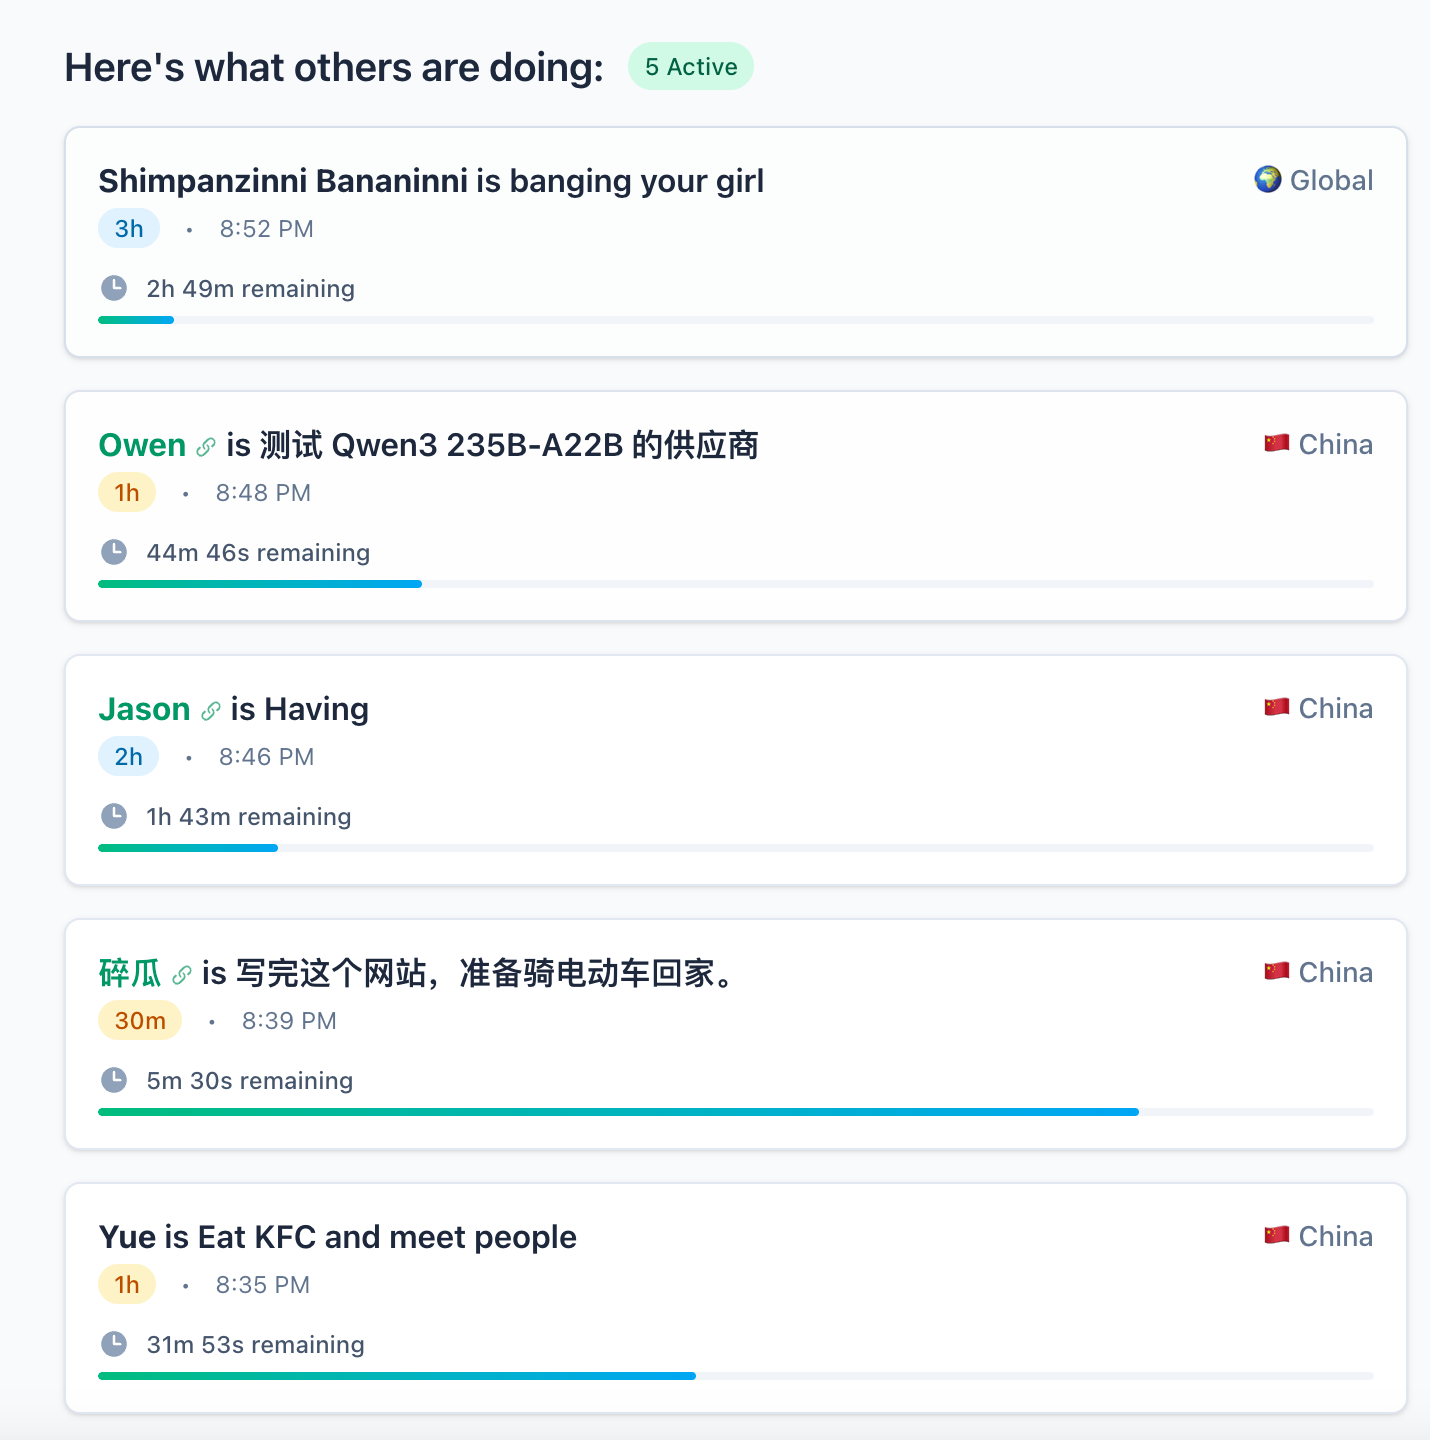Click the clock icon next to 1h 43m remaining

114,816
